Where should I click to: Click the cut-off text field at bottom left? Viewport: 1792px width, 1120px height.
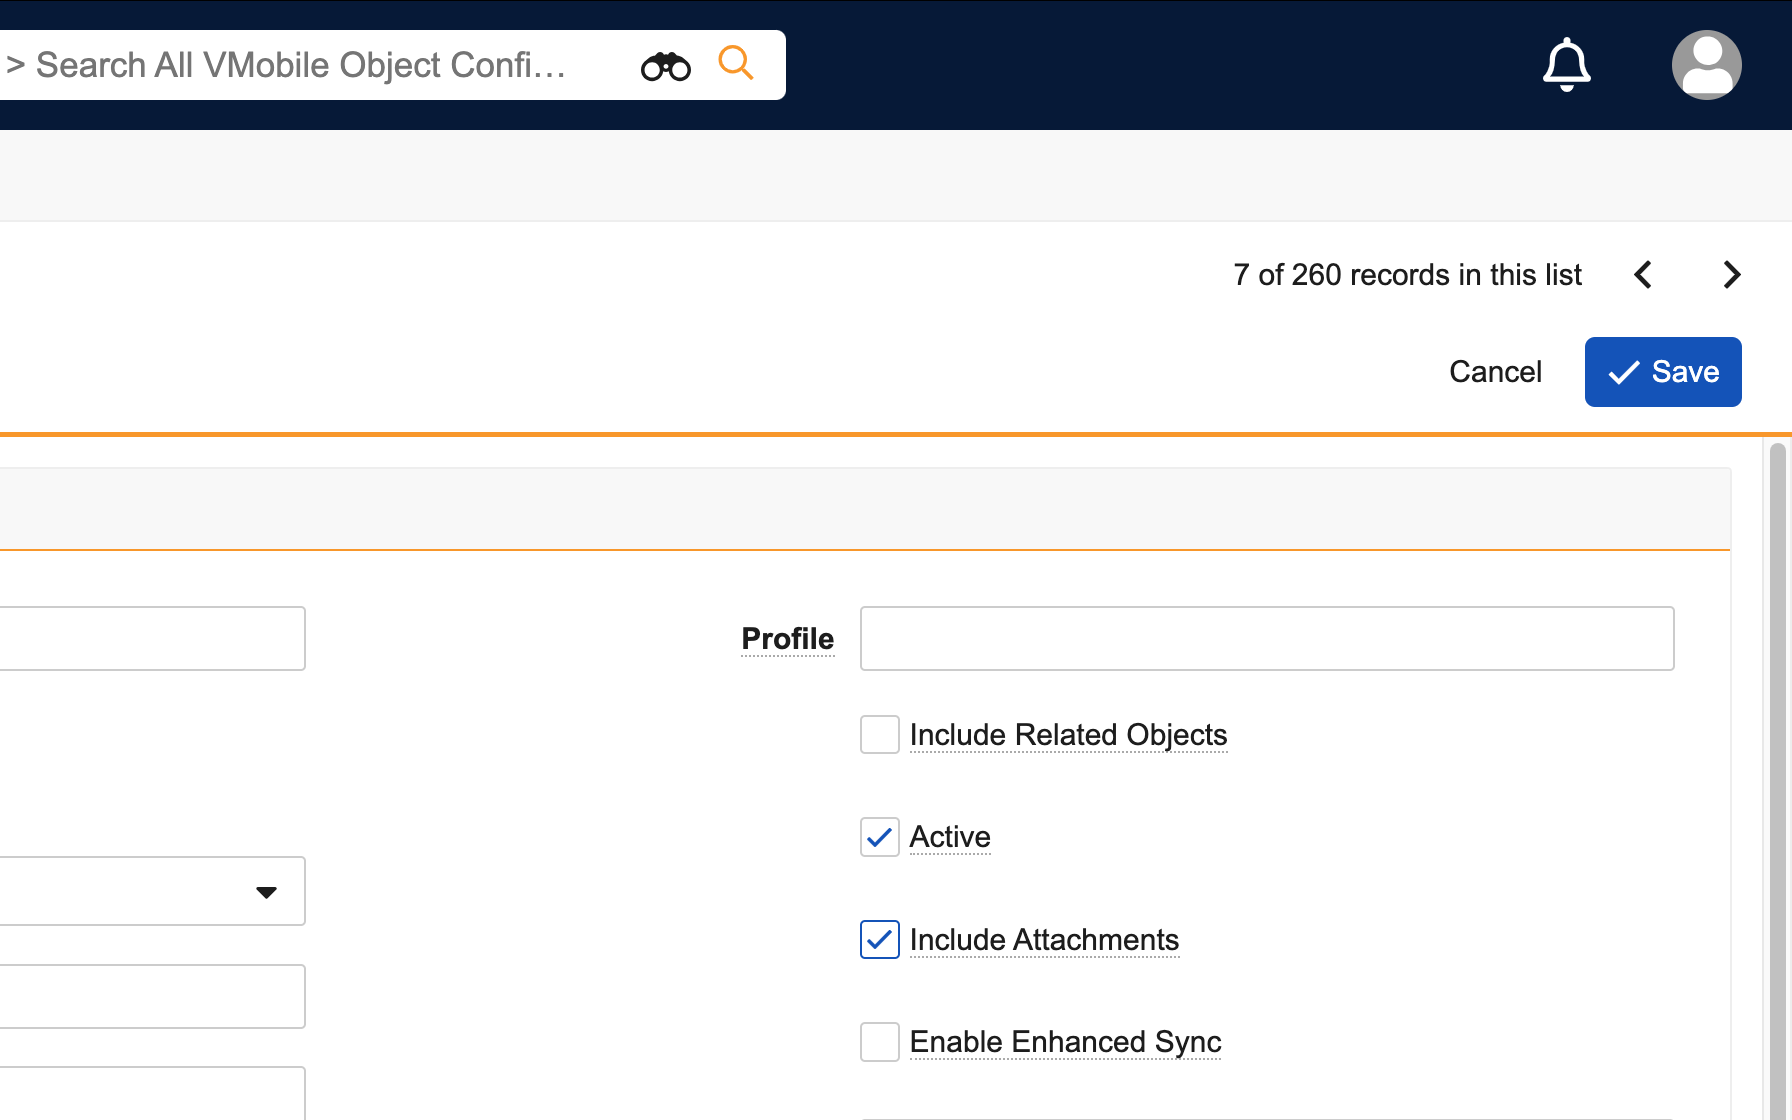tap(150, 1094)
